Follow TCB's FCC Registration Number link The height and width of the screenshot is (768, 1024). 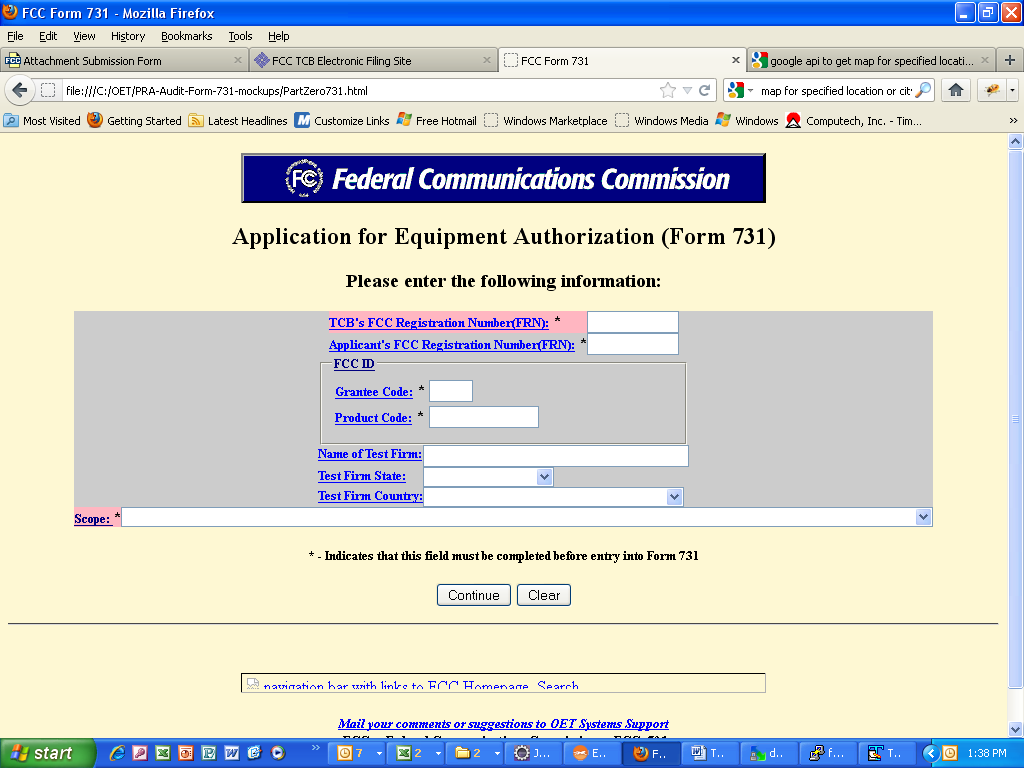439,323
